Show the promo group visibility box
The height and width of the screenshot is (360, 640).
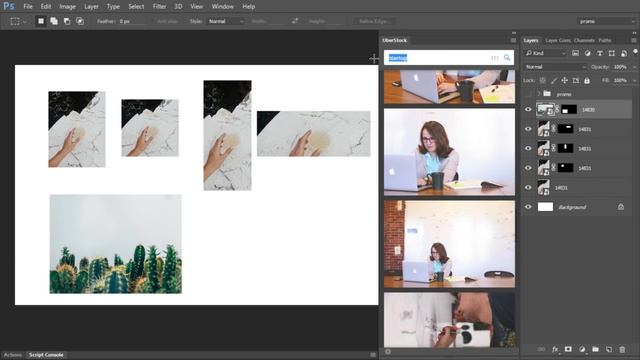[528, 94]
